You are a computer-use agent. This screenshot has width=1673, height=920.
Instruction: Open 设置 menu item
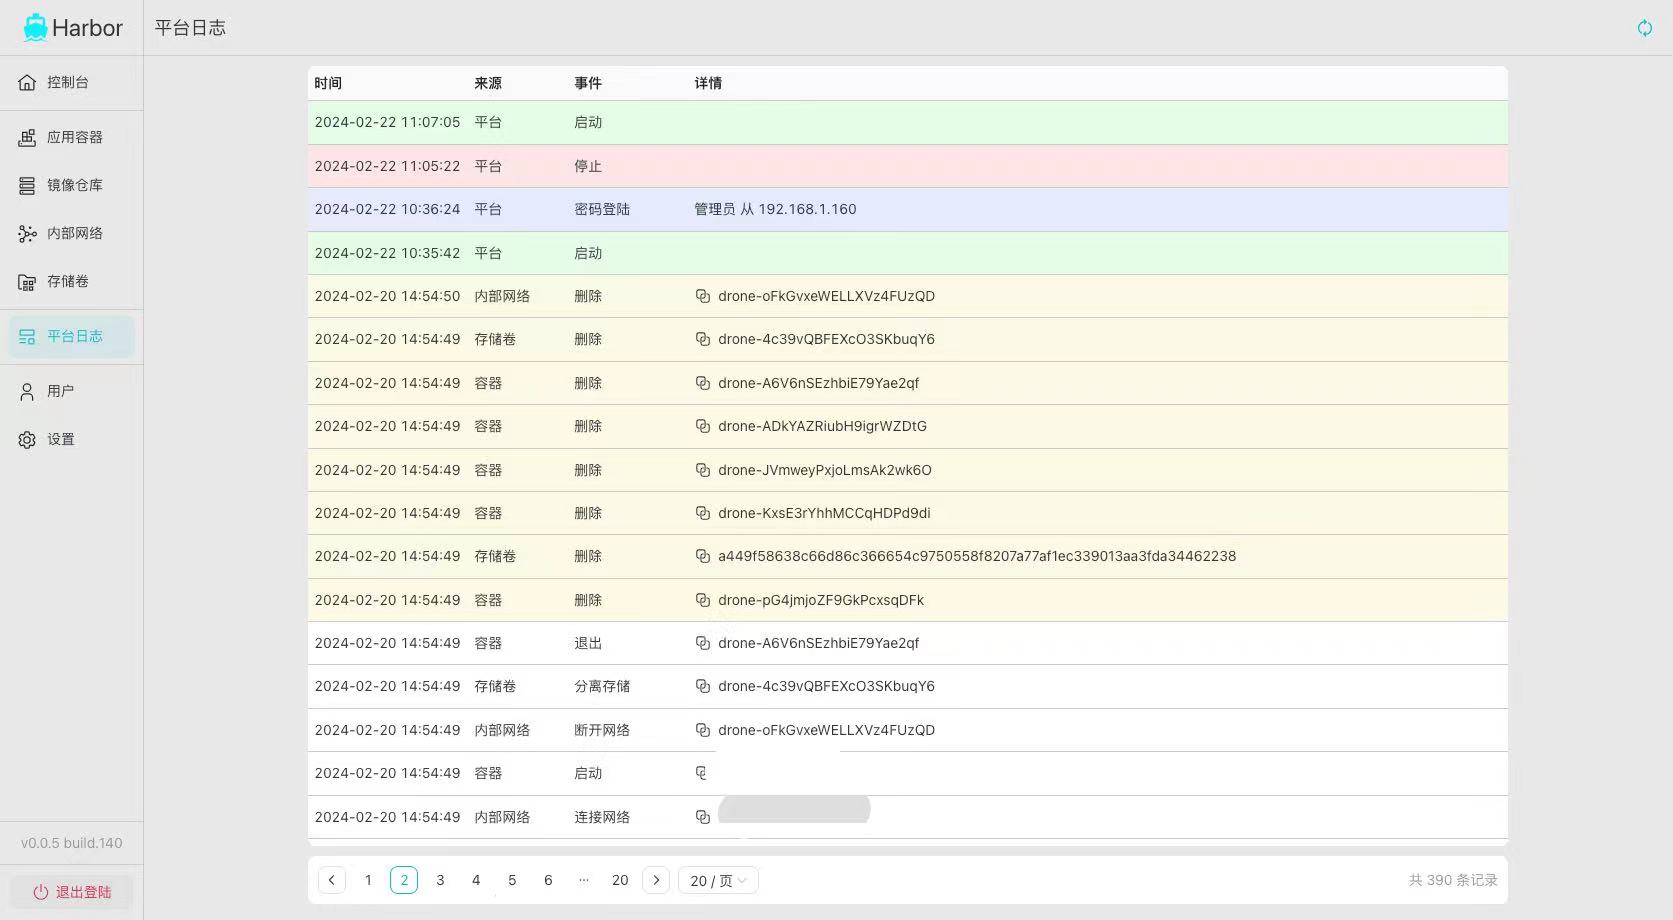tap(71, 440)
